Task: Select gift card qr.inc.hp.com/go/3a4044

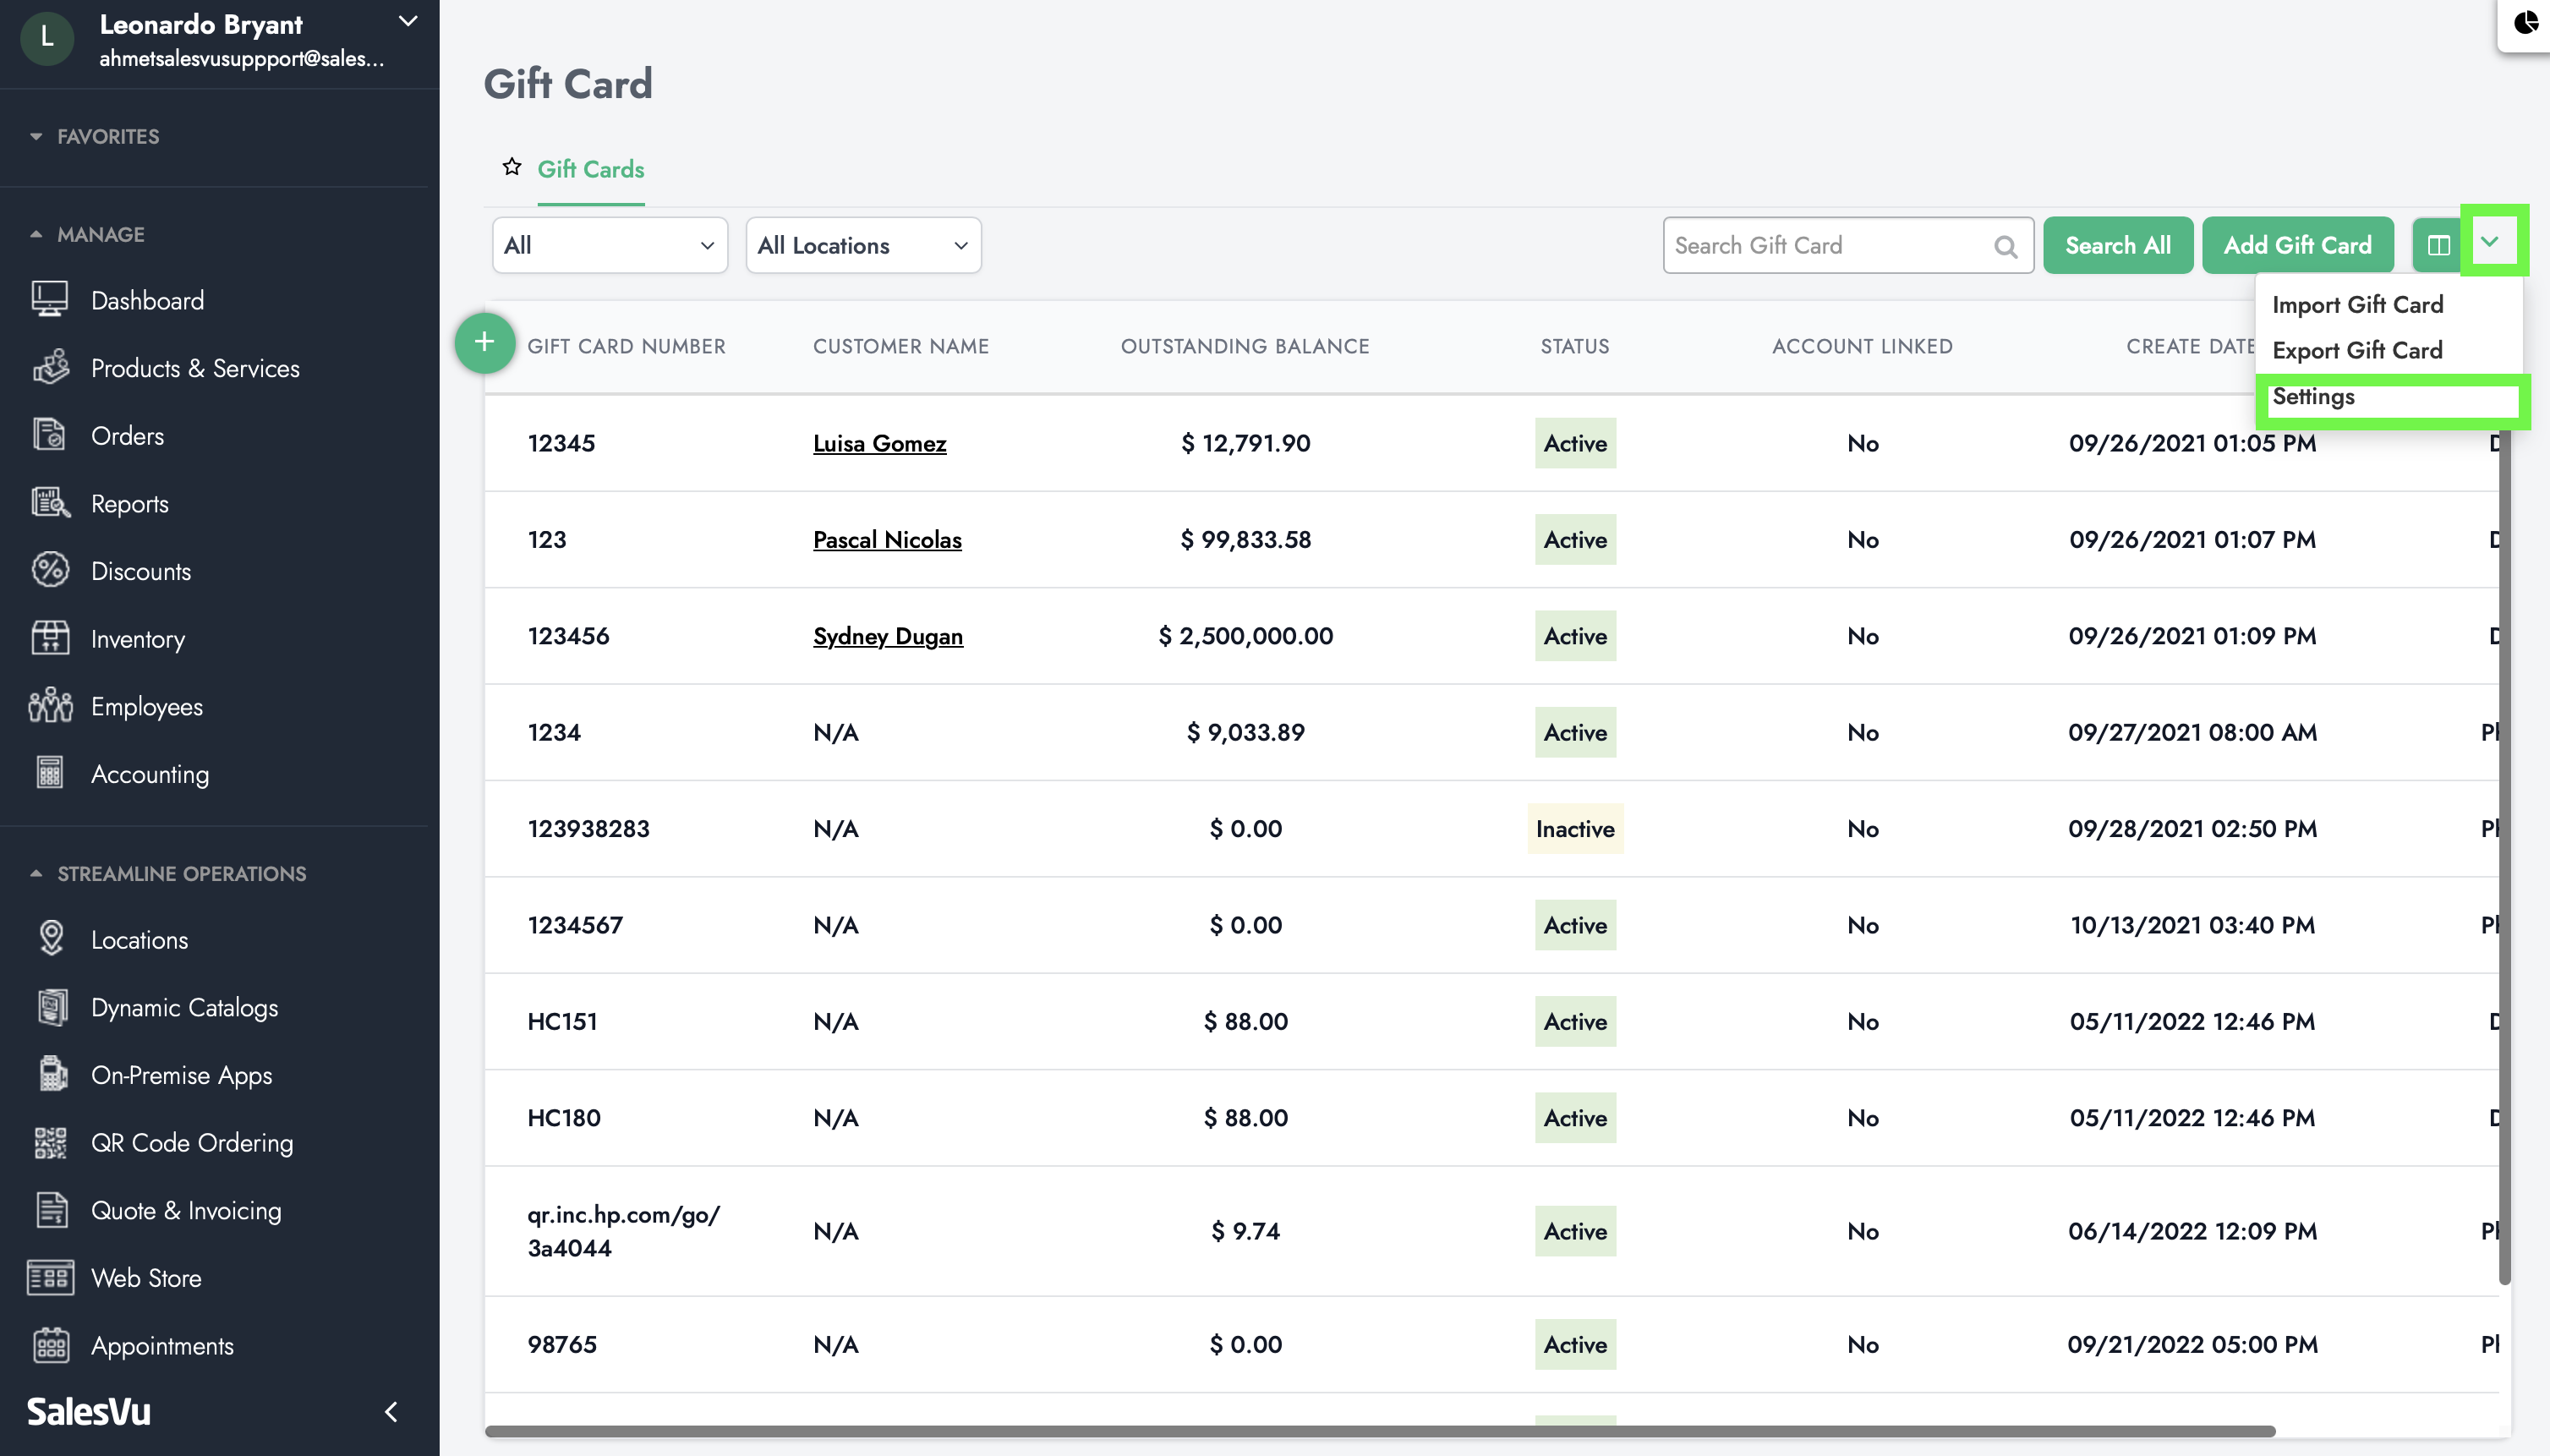Action: tap(623, 1231)
